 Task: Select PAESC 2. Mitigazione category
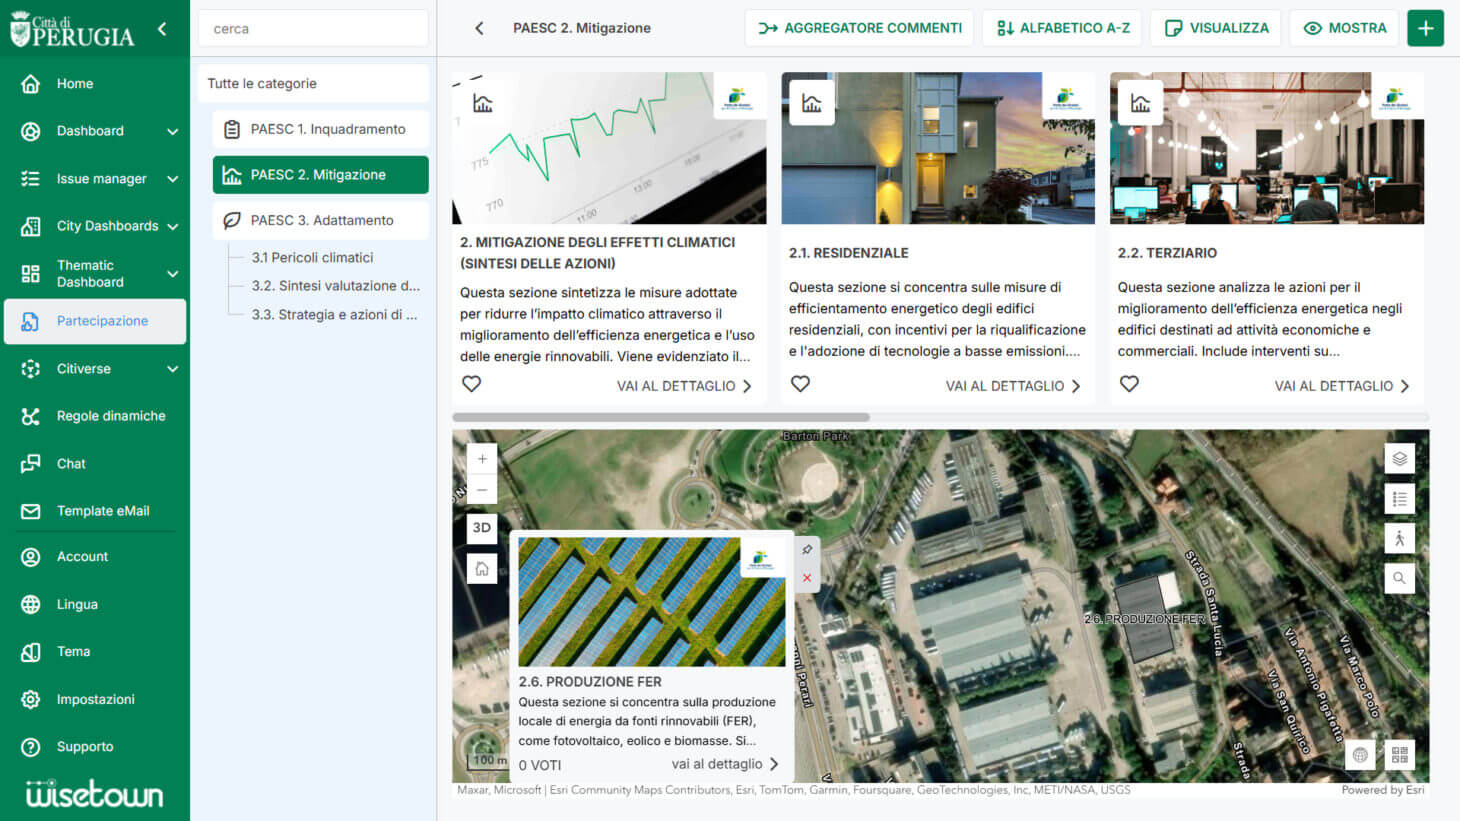click(320, 175)
